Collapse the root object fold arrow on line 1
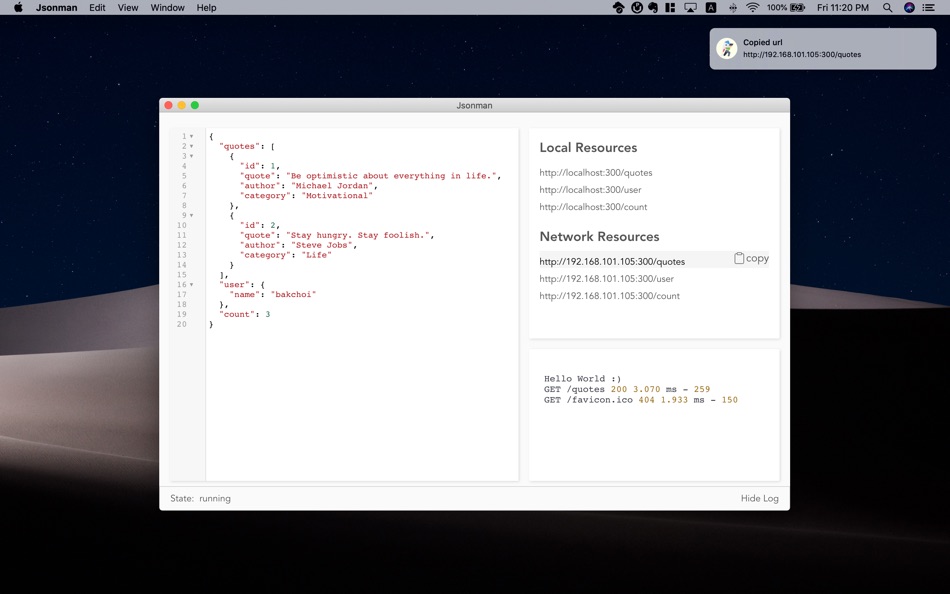The height and width of the screenshot is (594, 950). pos(192,136)
